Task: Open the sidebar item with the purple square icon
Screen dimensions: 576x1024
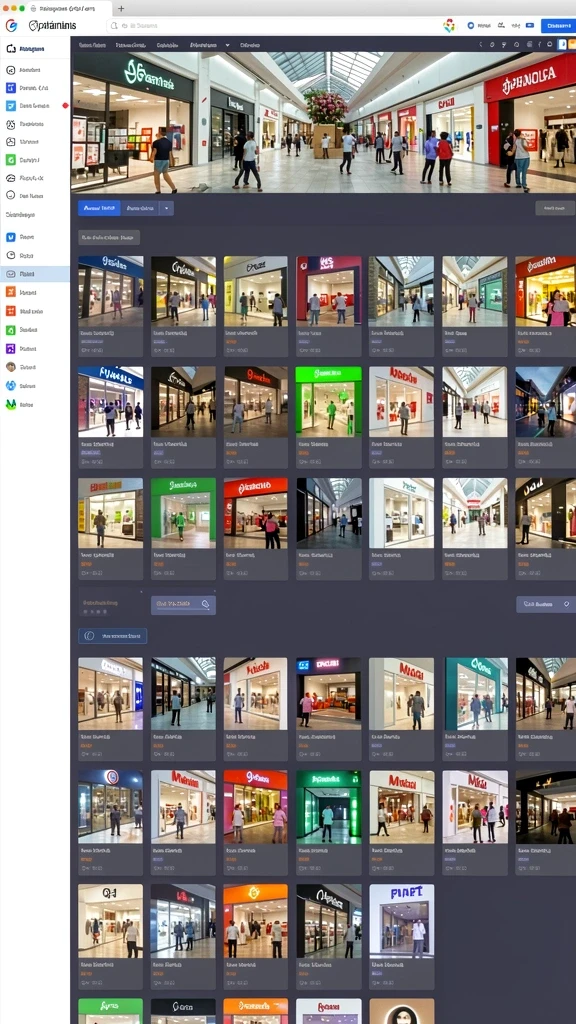Action: click(35, 349)
